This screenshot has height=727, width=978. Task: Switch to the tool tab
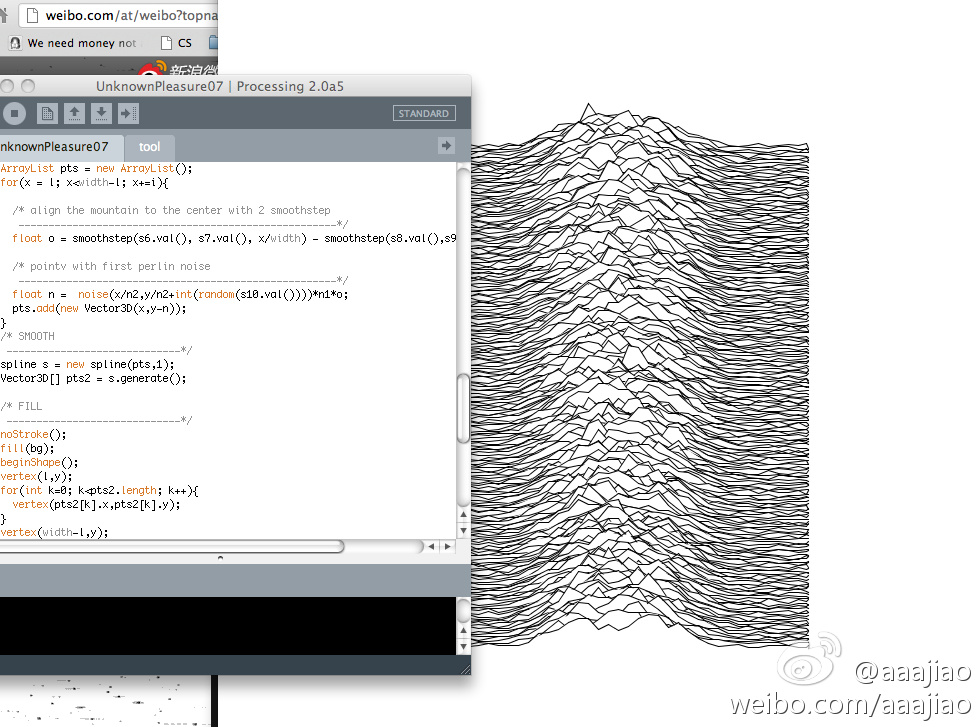click(149, 147)
